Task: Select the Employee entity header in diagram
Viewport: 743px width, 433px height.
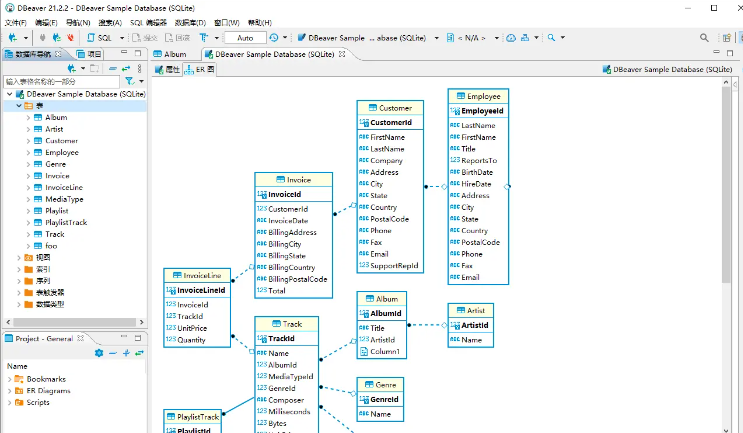Action: (478, 96)
